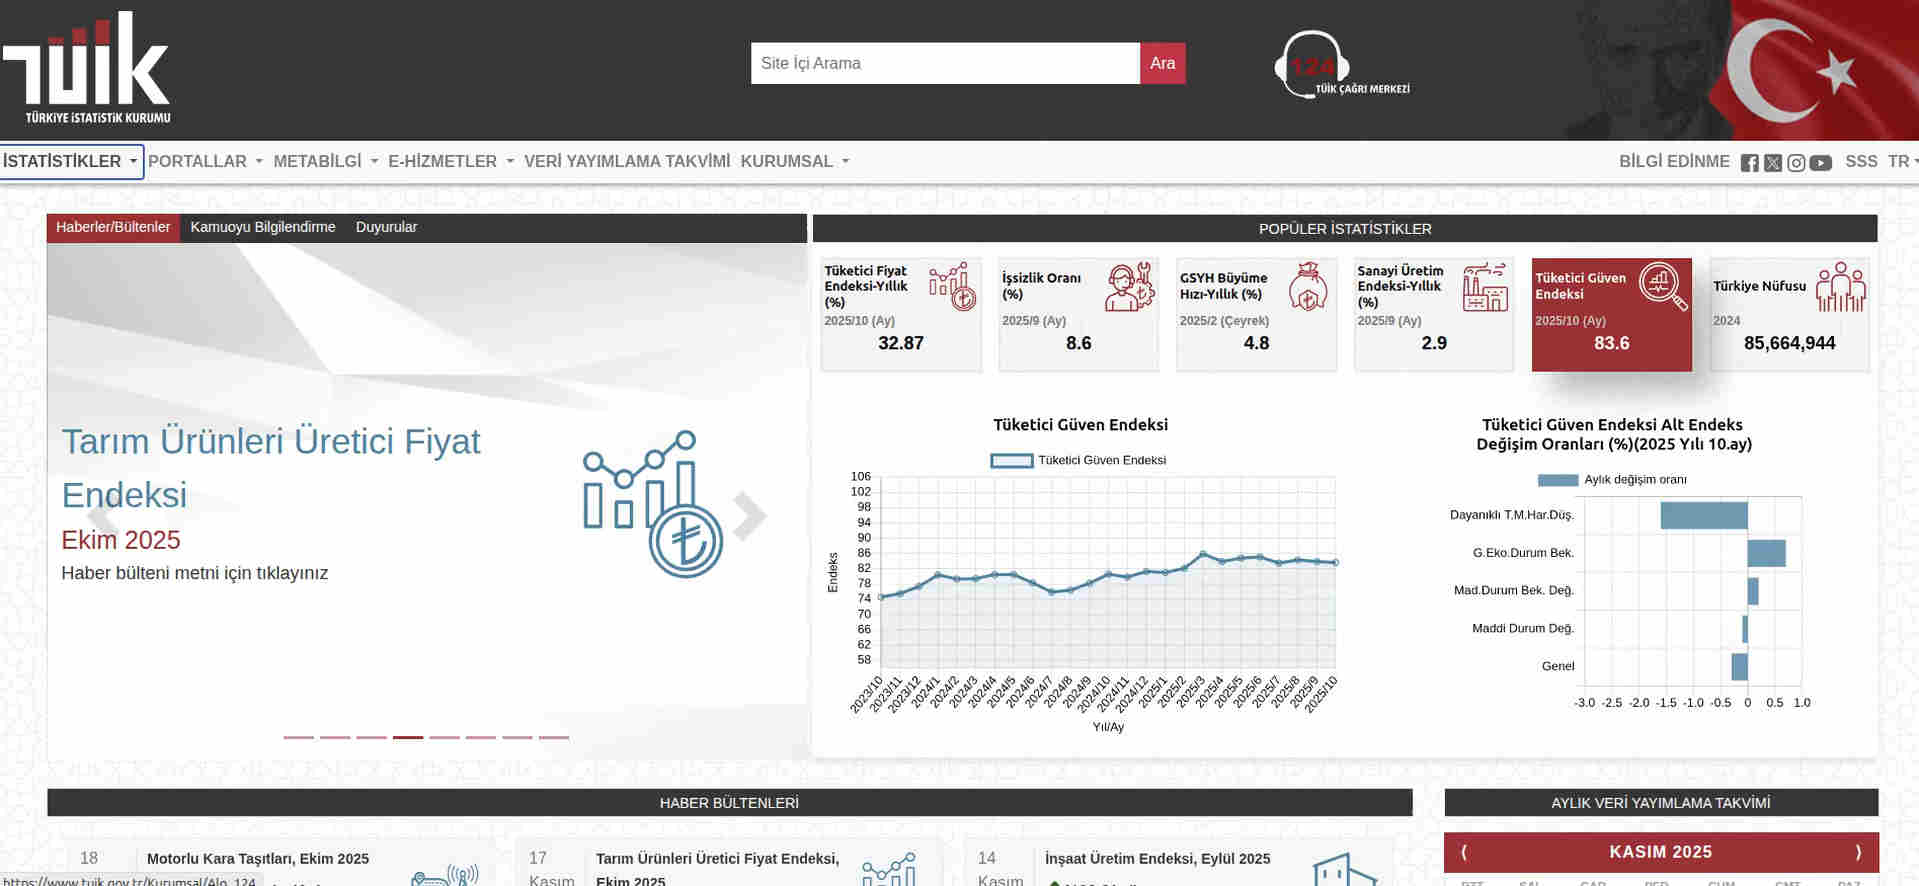Open TÜİK X (Twitter) icon
The image size is (1919, 886).
pos(1773,163)
